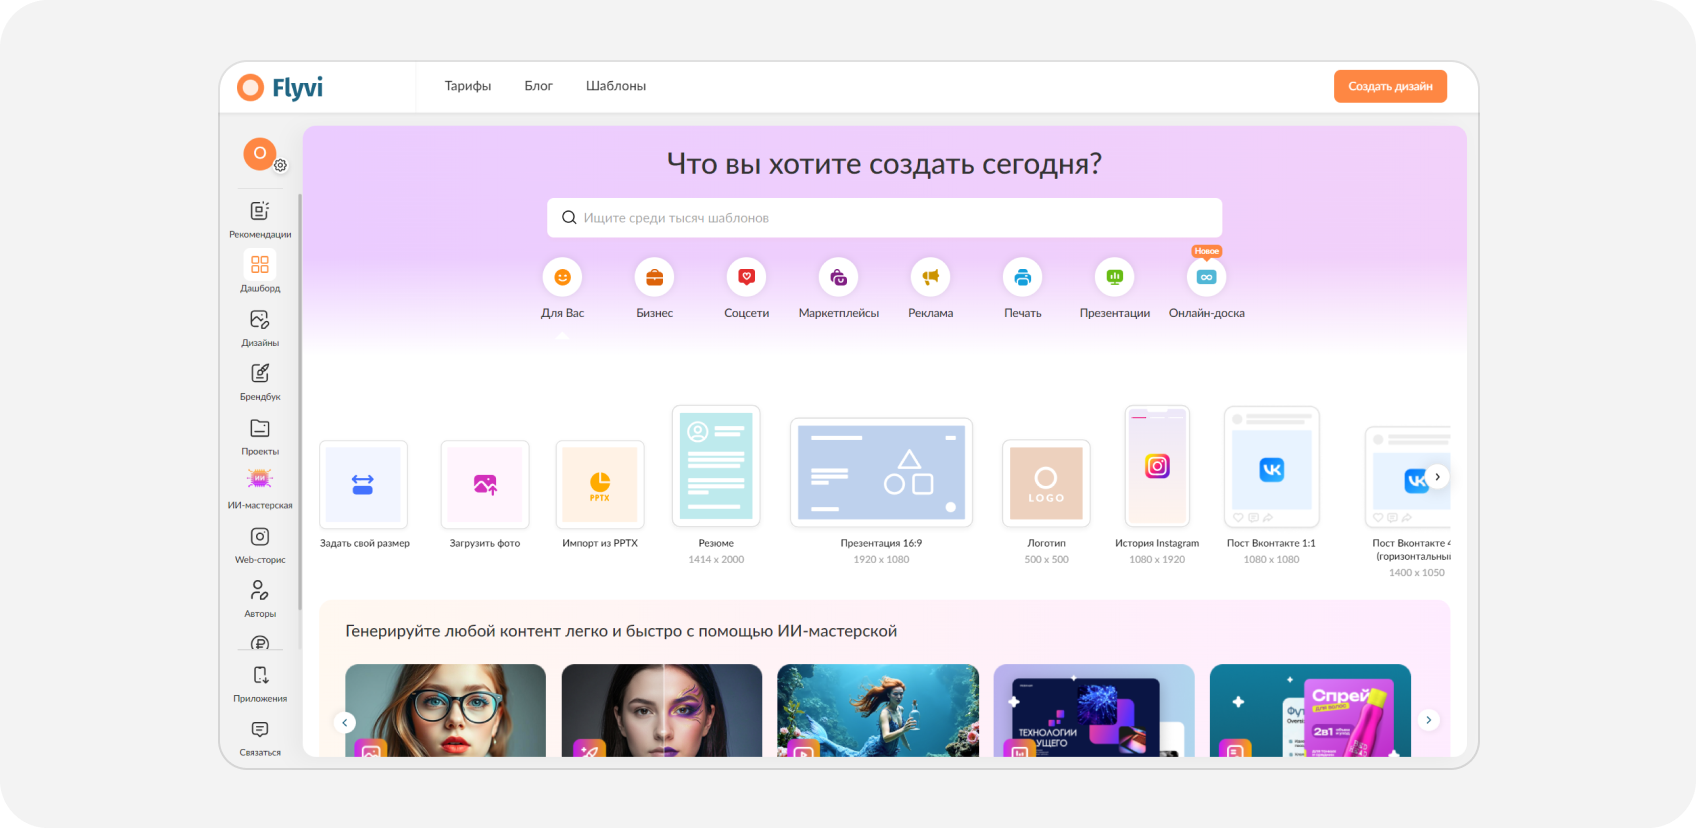The height and width of the screenshot is (828, 1696).
Task: Select the Для Вас category icon
Action: pyautogui.click(x=562, y=277)
